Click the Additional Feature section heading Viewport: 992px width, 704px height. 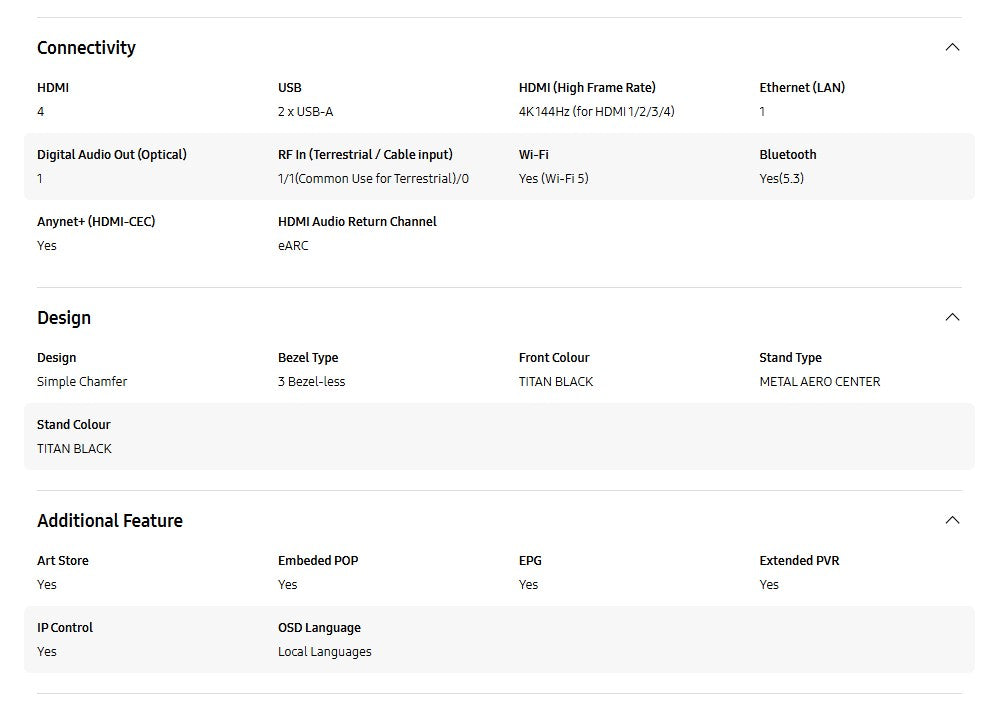pos(110,521)
